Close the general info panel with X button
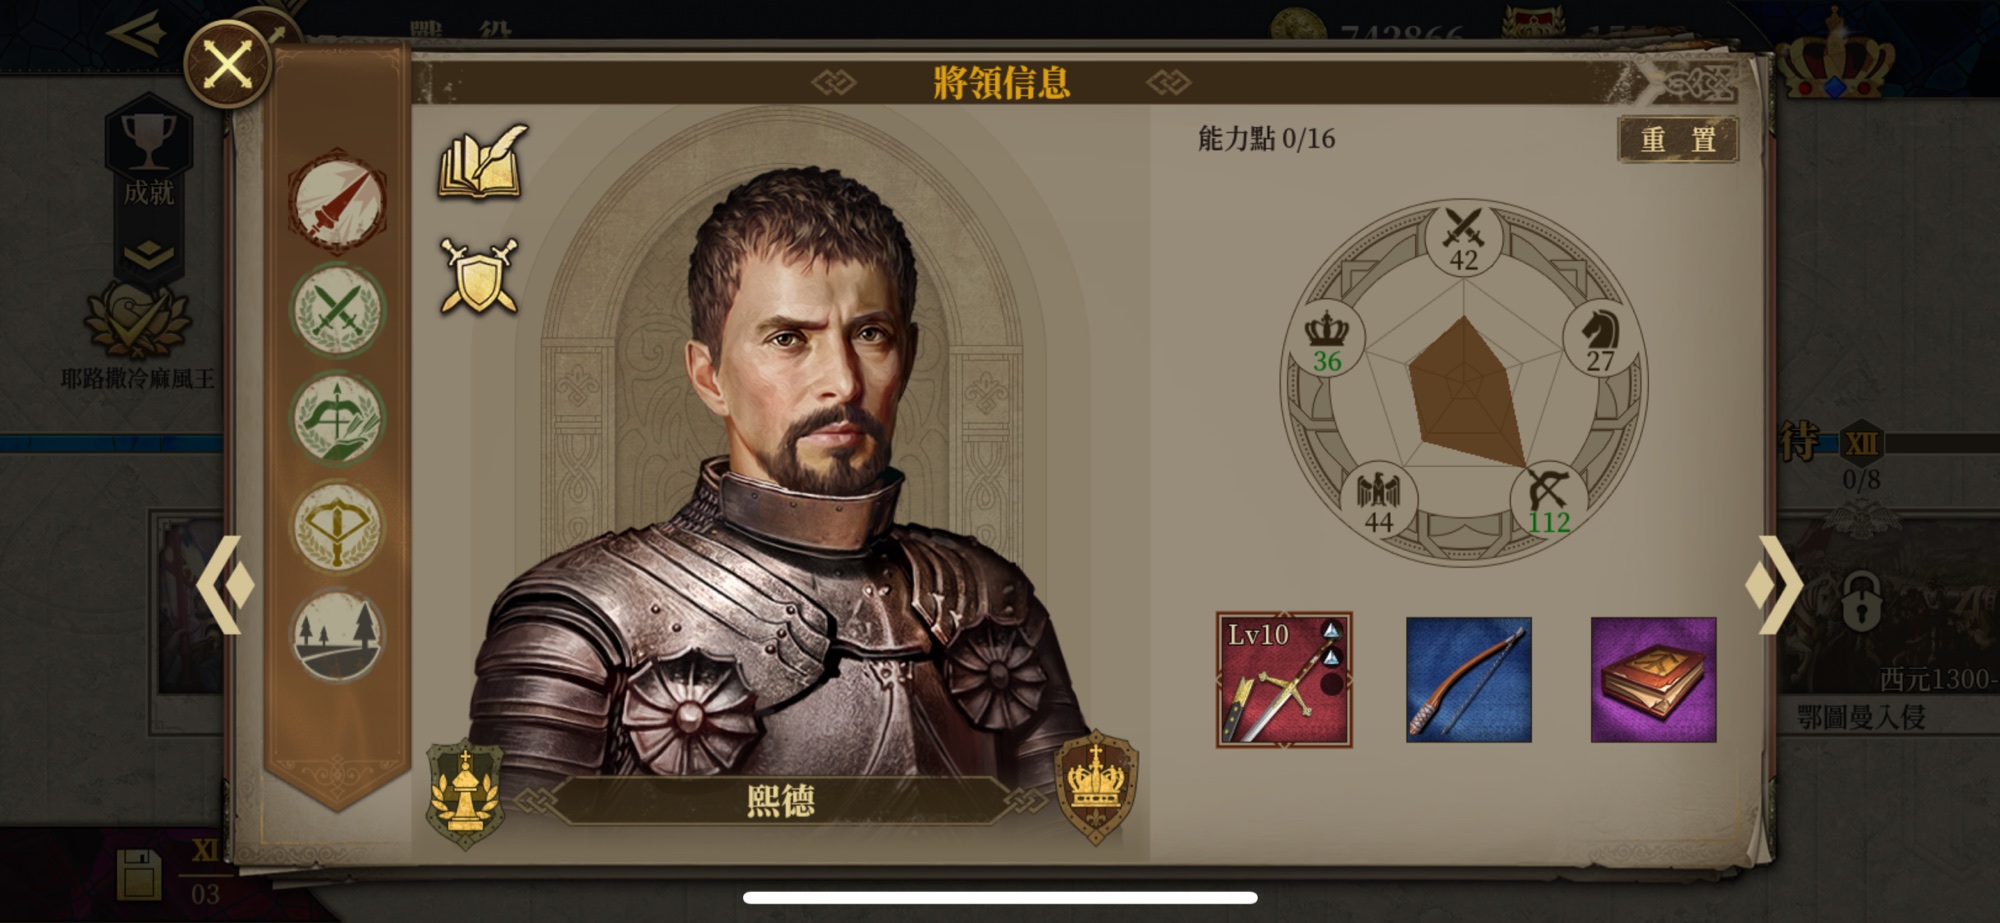 tap(228, 64)
